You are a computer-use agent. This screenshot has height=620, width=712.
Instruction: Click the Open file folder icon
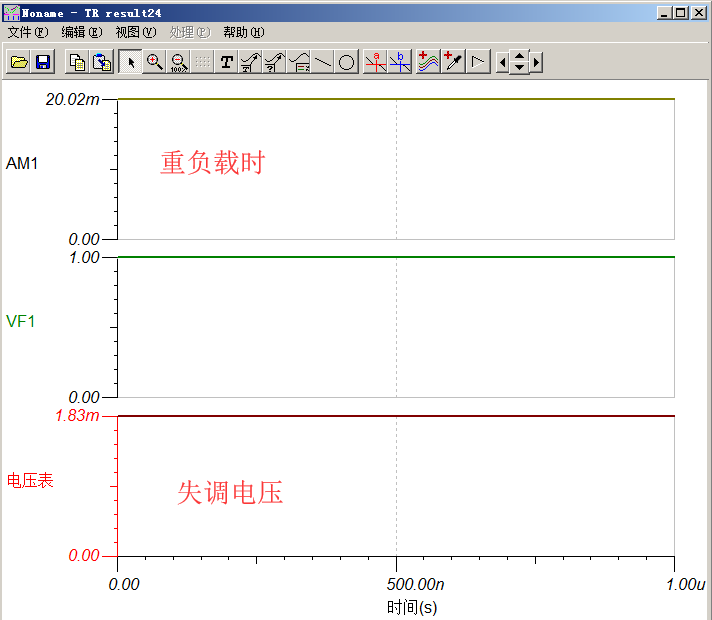19,62
